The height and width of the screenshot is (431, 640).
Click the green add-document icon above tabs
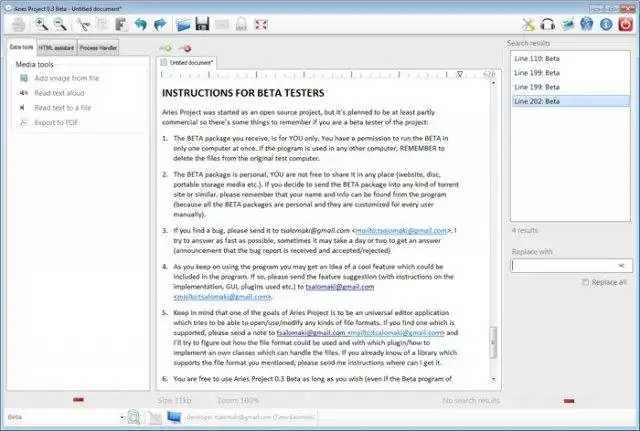point(166,49)
